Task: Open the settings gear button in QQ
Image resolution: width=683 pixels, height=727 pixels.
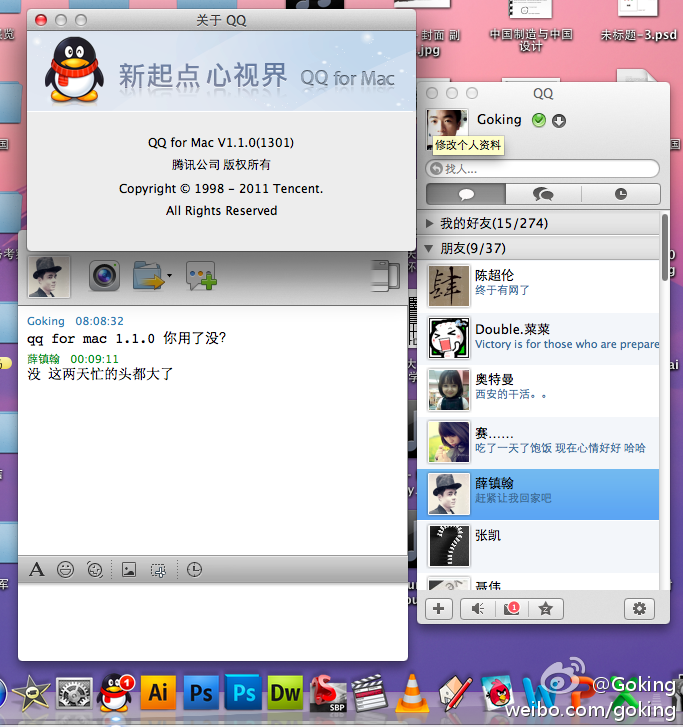Action: coord(639,609)
